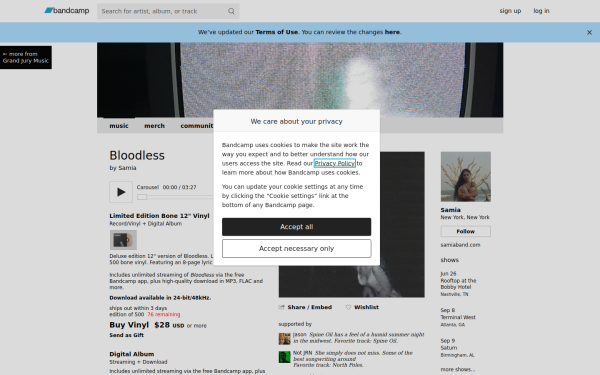Open the Samia artist link under album title
Image resolution: width=600 pixels, height=375 pixels.
[127, 168]
